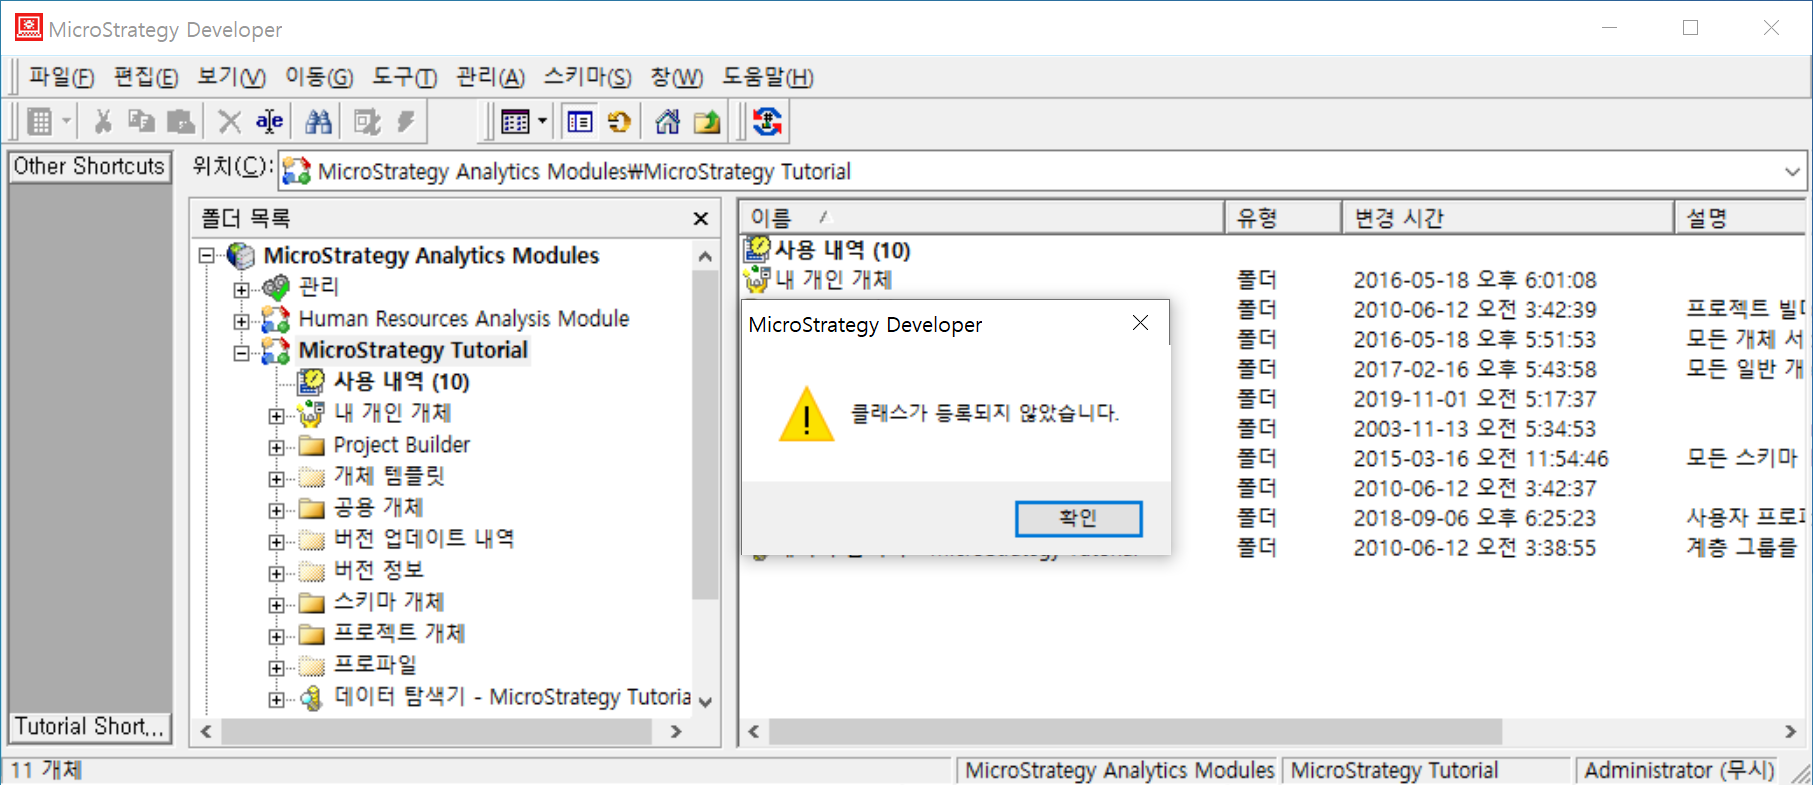1813x785 pixels.
Task: Open the 파일(F) menu
Action: pyautogui.click(x=61, y=77)
